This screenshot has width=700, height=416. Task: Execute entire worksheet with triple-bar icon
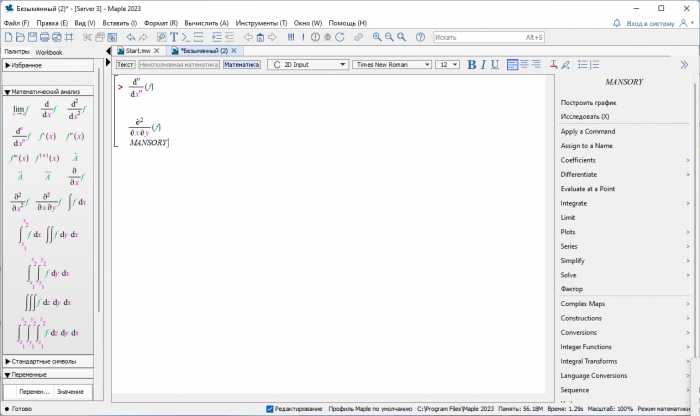(x=291, y=37)
